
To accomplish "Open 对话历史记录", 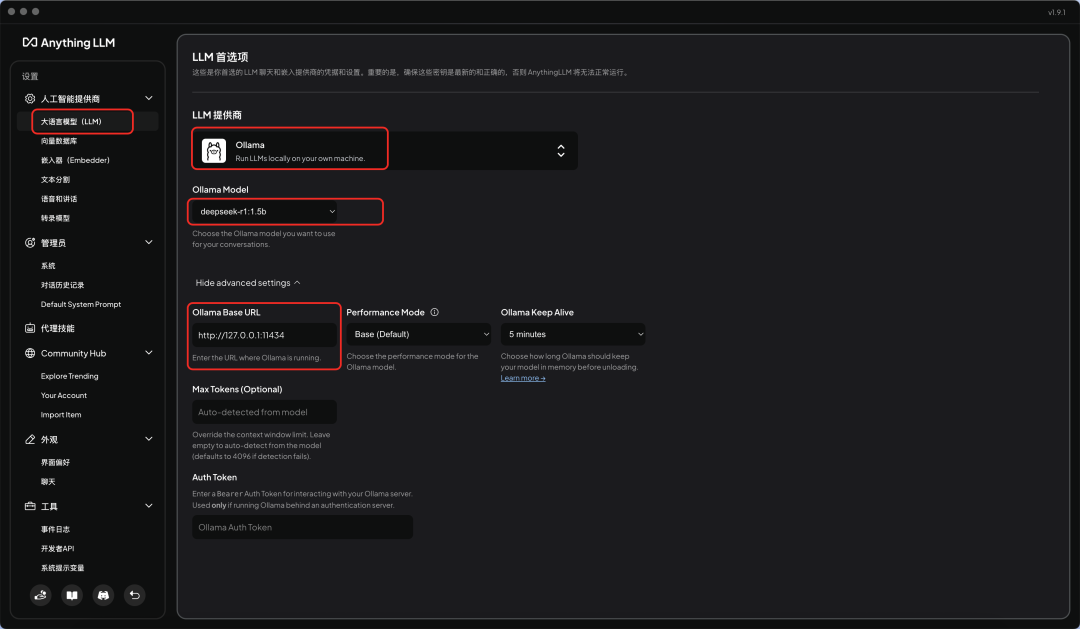I will pyautogui.click(x=62, y=285).
